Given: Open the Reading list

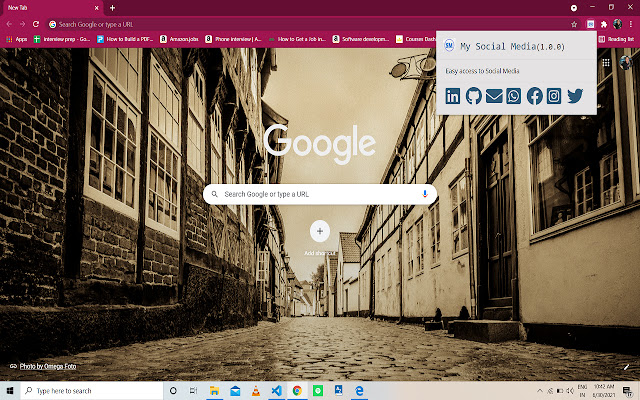Looking at the screenshot, I should [x=616, y=39].
